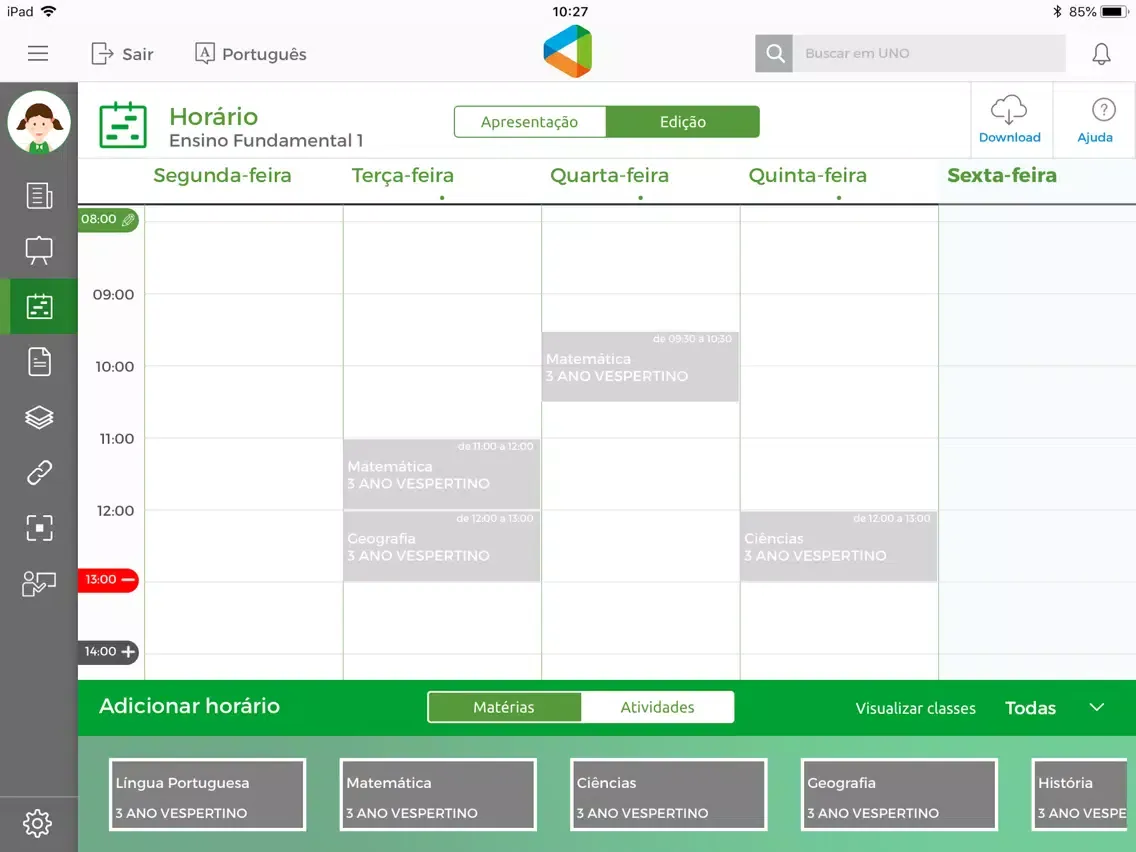Open the hamburger menu

(x=38, y=54)
